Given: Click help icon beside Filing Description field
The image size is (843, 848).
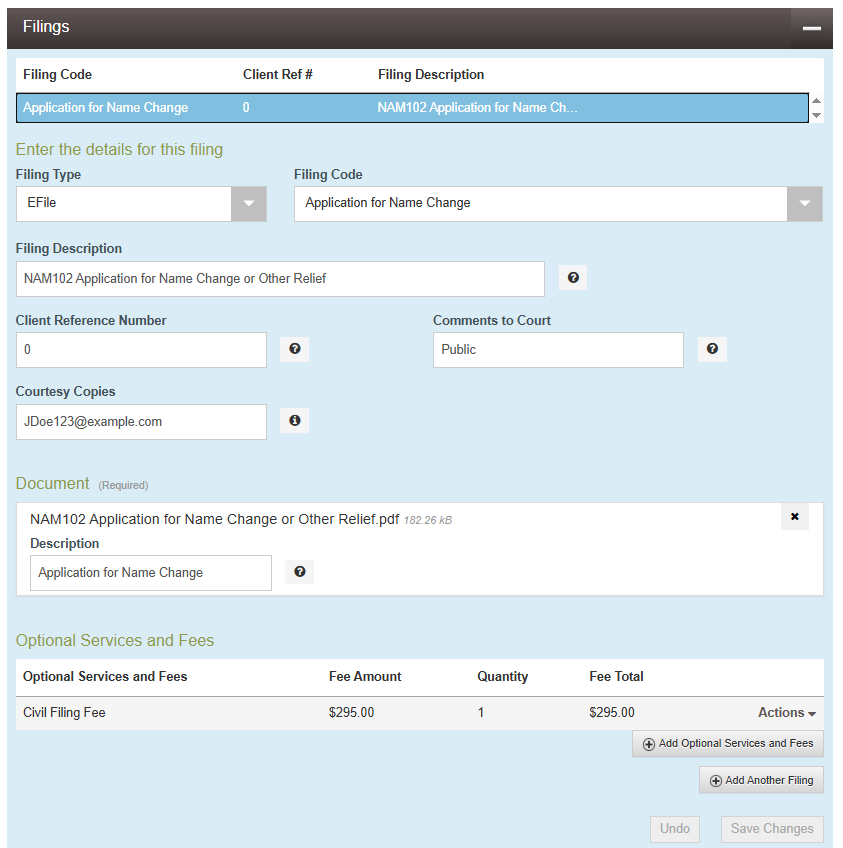Looking at the screenshot, I should tap(573, 278).
